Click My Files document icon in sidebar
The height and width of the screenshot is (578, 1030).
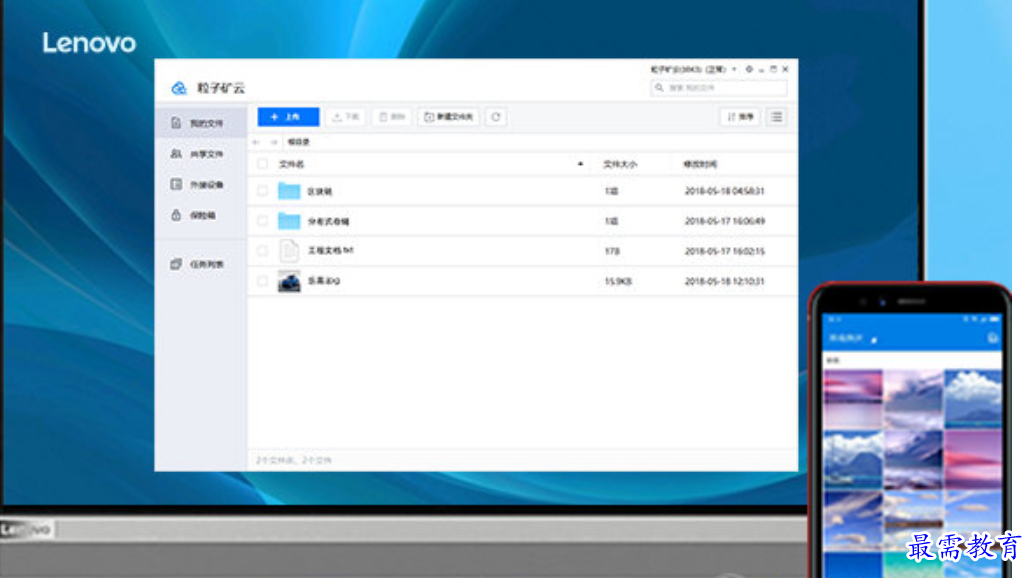(x=175, y=123)
